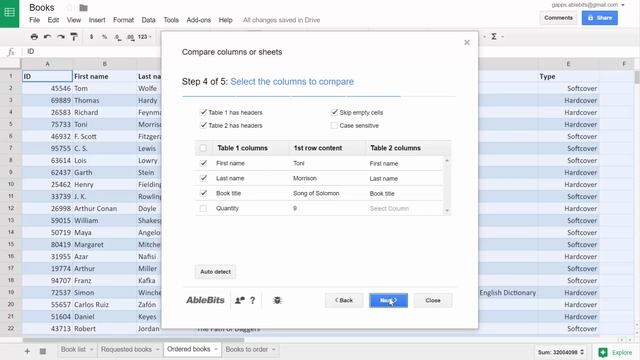The height and width of the screenshot is (360, 640).
Task: Open the Functions sigma icon
Action: (494, 37)
